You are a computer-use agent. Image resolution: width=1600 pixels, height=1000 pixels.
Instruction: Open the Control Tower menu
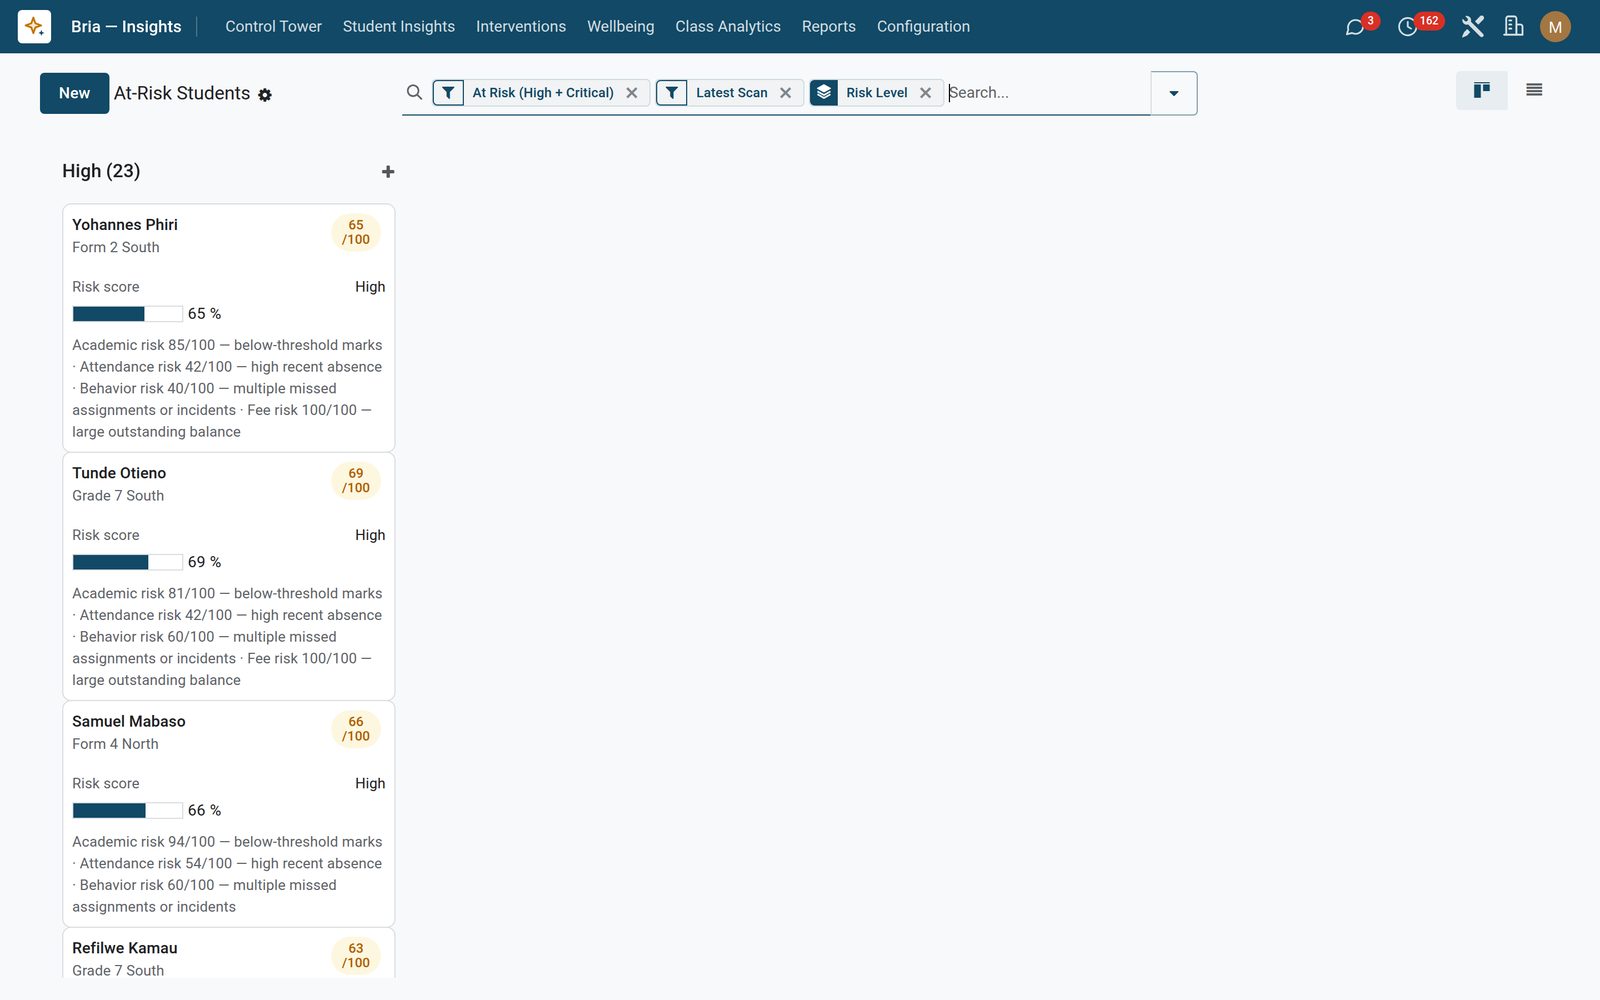pyautogui.click(x=273, y=27)
